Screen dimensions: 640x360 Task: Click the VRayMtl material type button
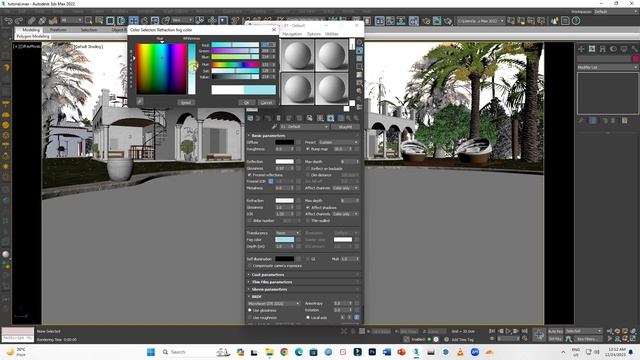point(345,127)
